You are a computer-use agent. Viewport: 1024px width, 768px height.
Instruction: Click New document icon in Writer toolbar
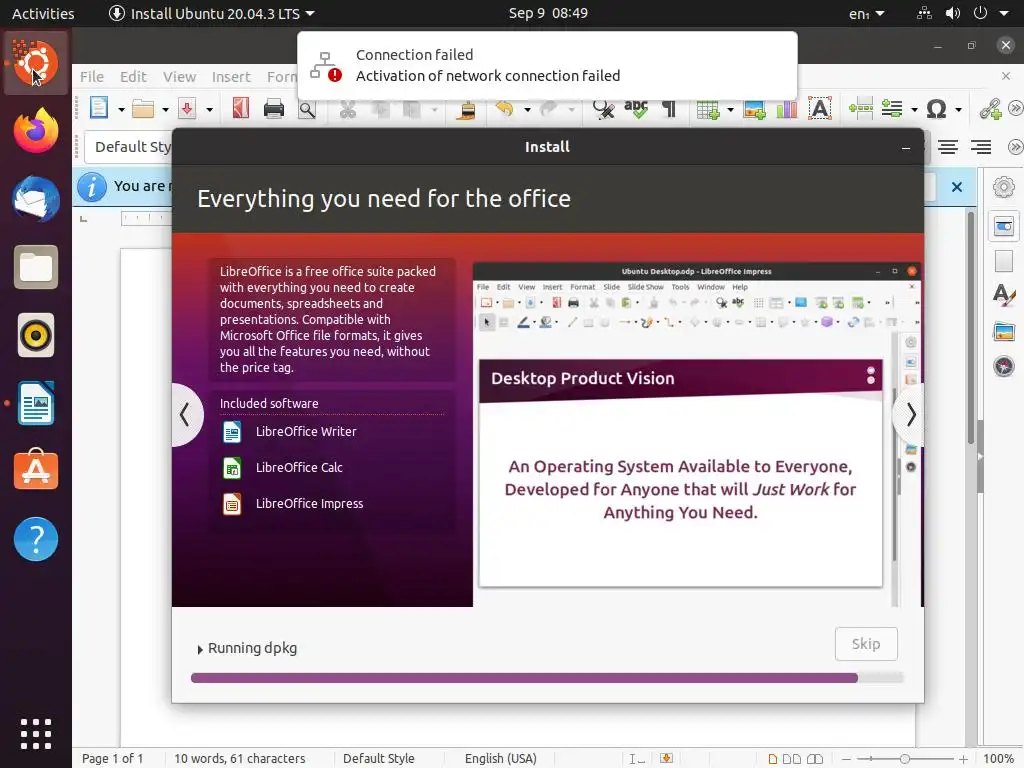(x=99, y=108)
